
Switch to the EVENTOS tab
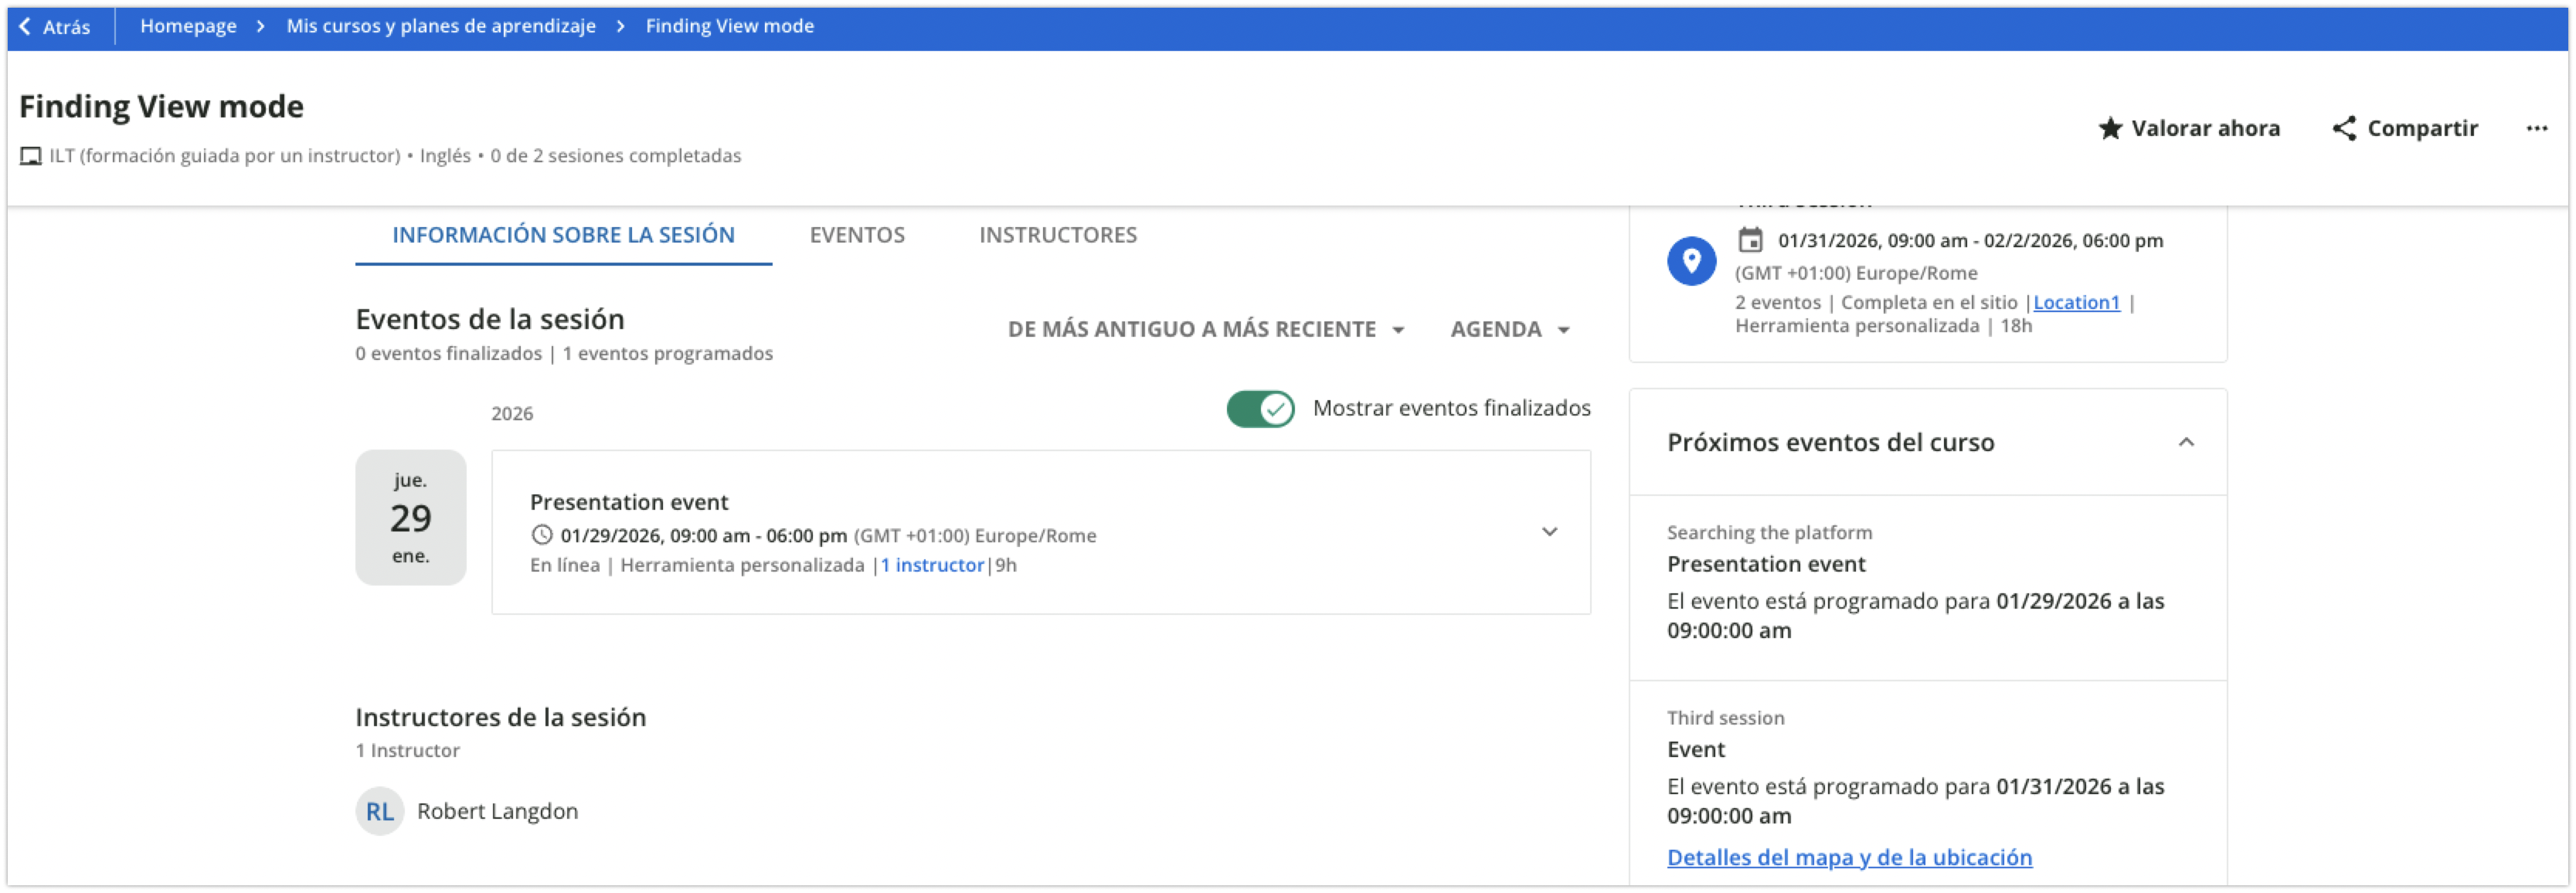click(857, 235)
